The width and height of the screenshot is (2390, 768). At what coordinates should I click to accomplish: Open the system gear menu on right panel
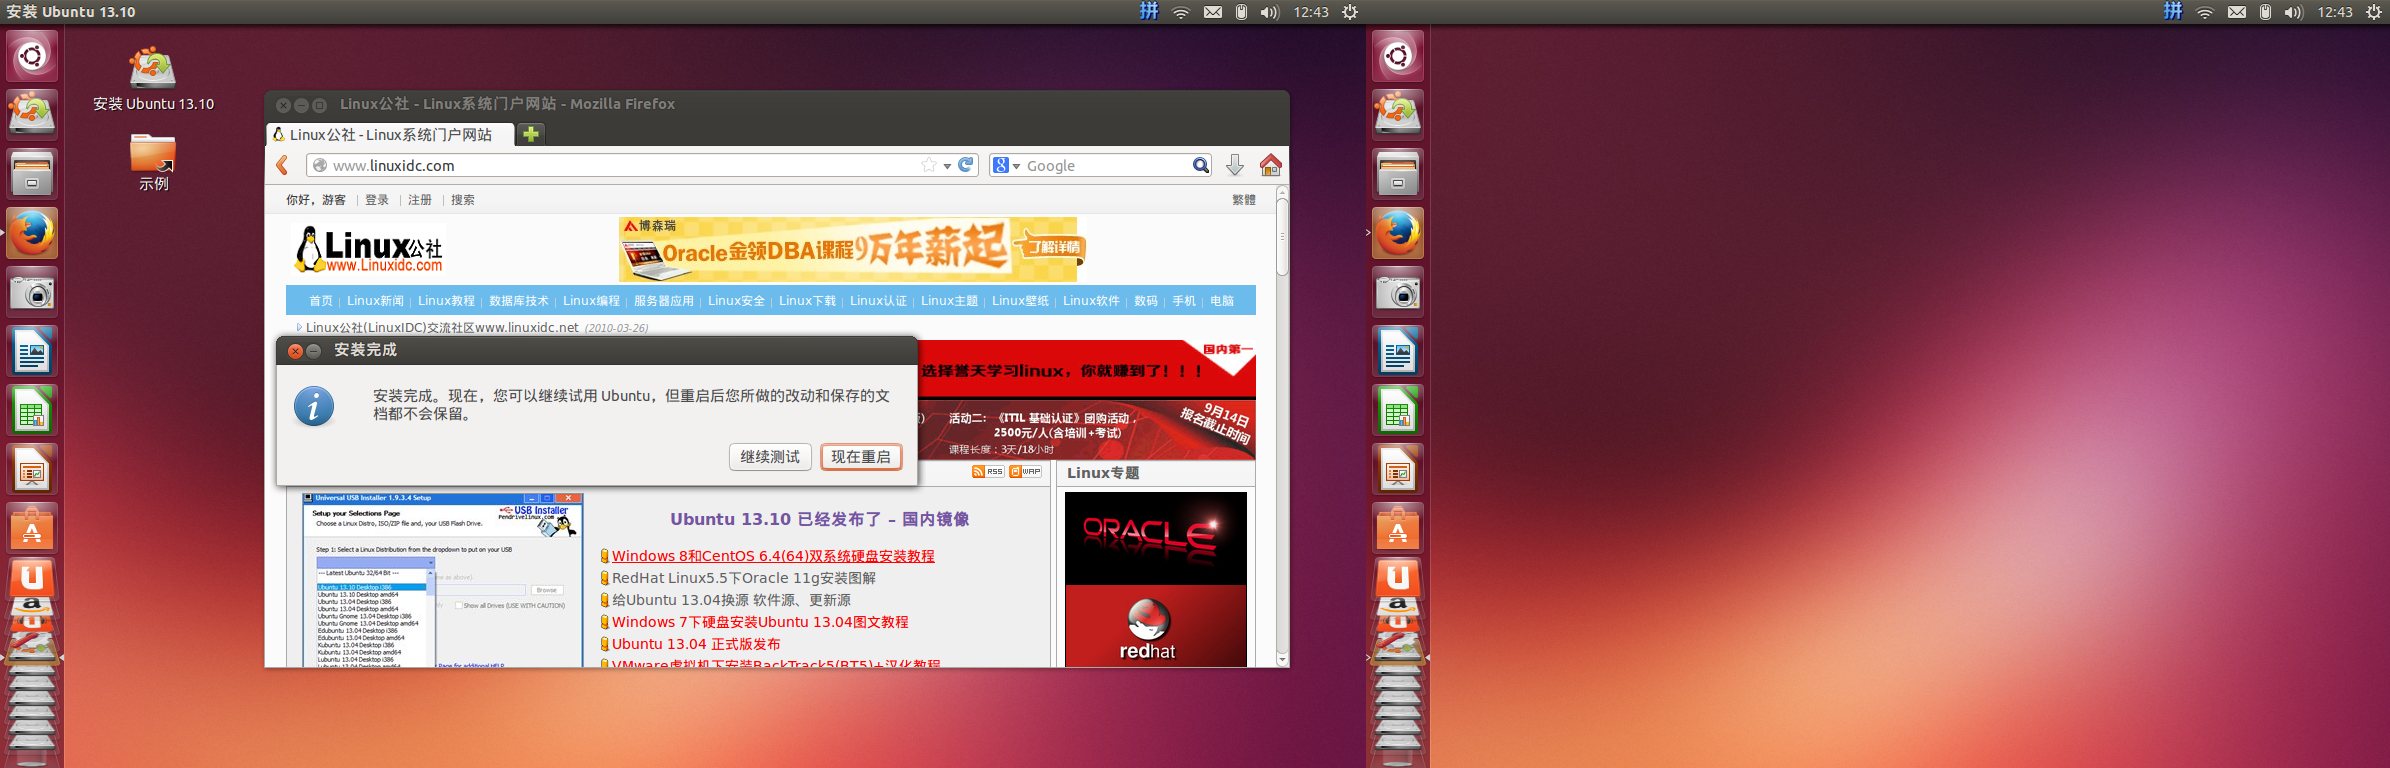pos(2373,12)
